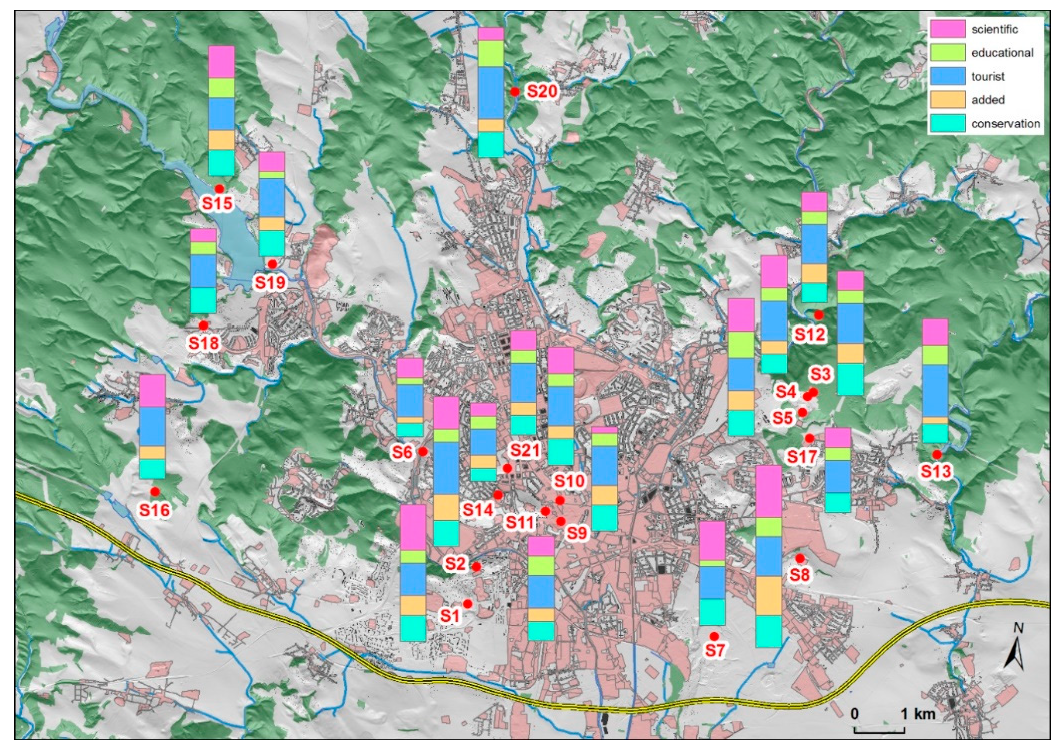
Task: Select the S8 red site marker
Action: [x=800, y=558]
